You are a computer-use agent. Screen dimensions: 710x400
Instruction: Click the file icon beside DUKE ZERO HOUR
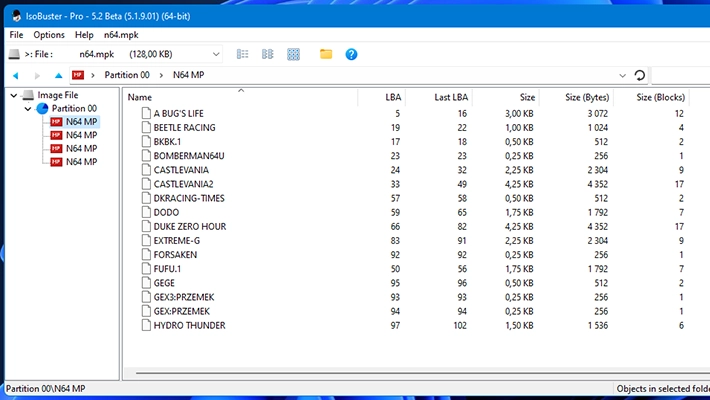[146, 226]
